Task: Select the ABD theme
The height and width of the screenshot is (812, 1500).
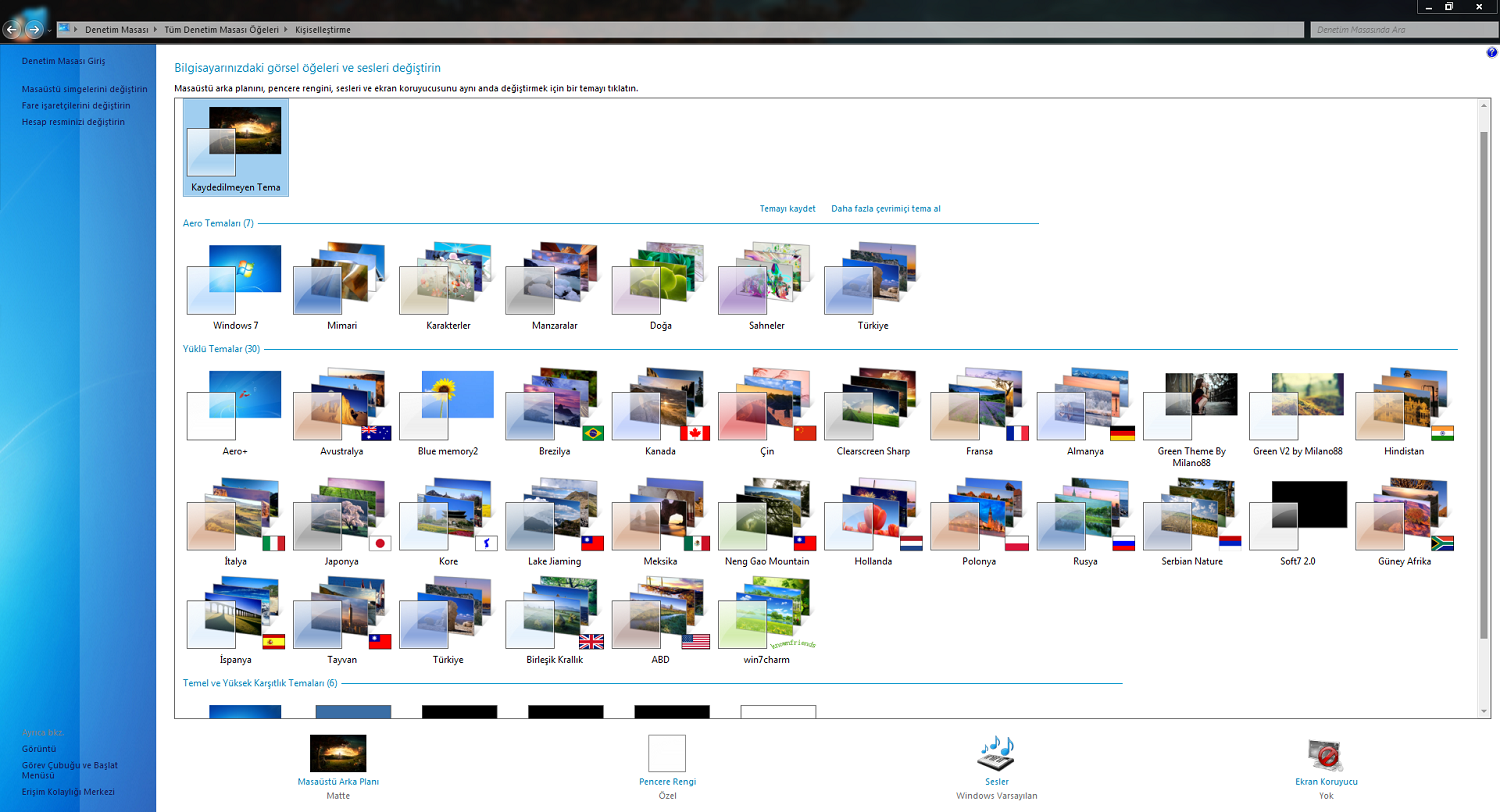Action: (x=660, y=622)
